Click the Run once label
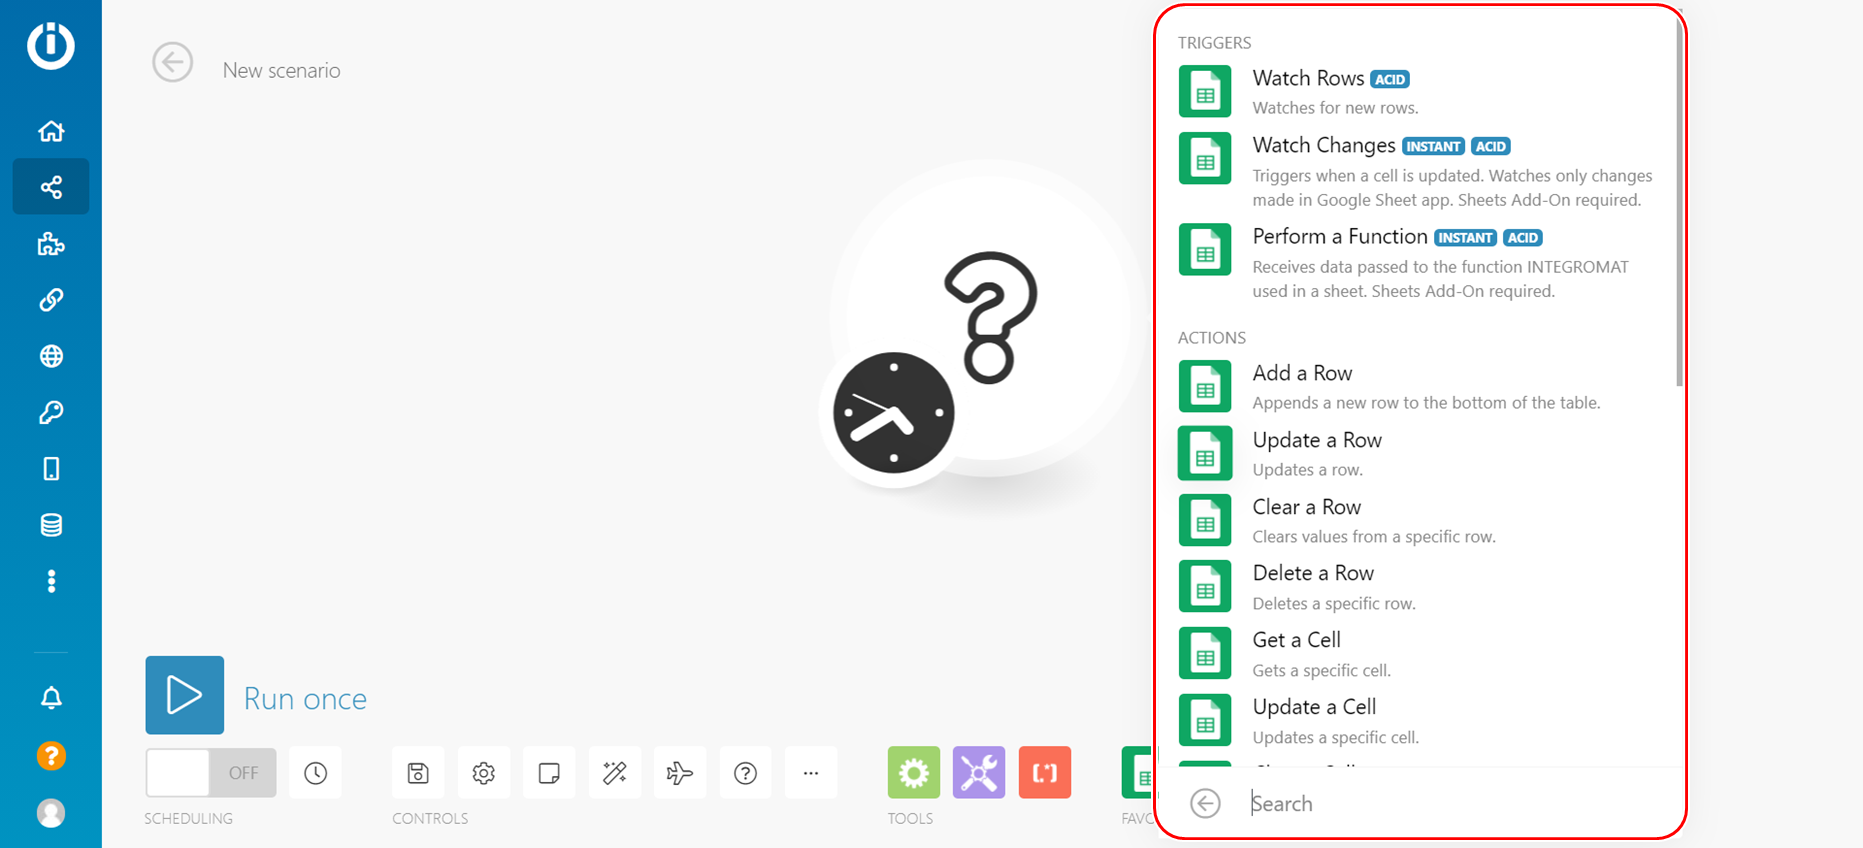 (x=305, y=698)
